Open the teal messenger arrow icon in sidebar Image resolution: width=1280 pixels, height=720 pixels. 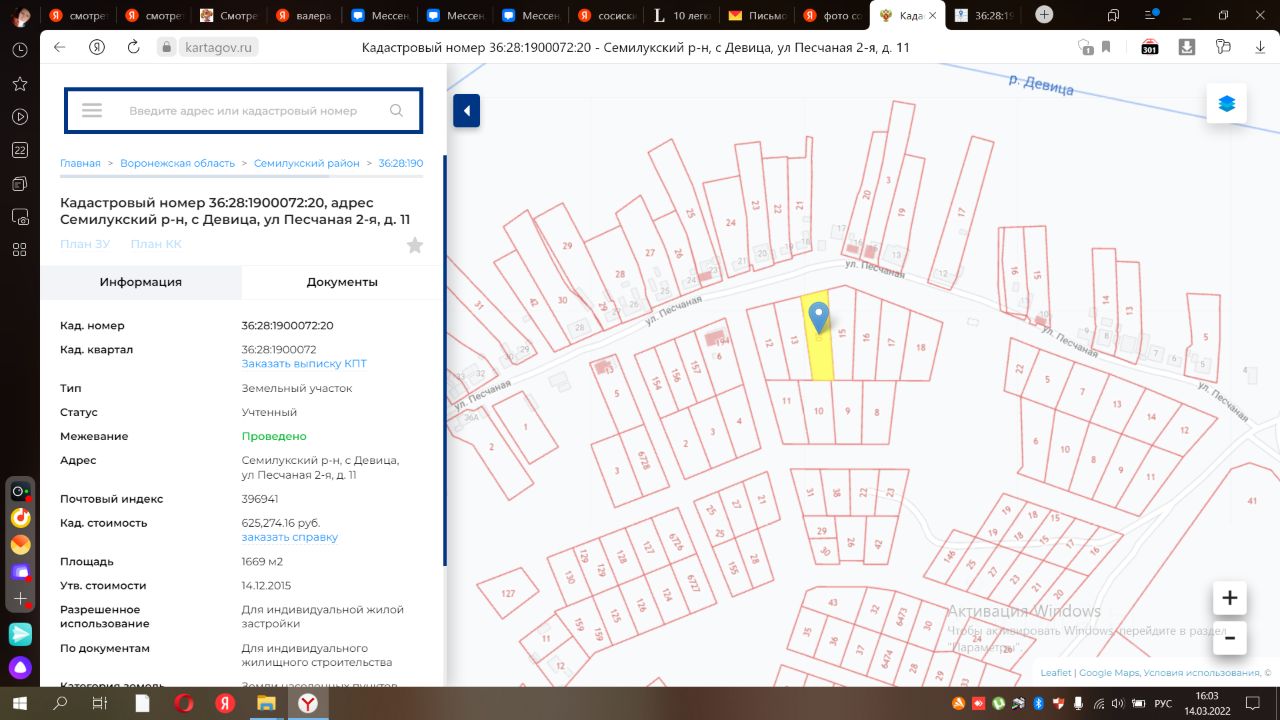20,634
